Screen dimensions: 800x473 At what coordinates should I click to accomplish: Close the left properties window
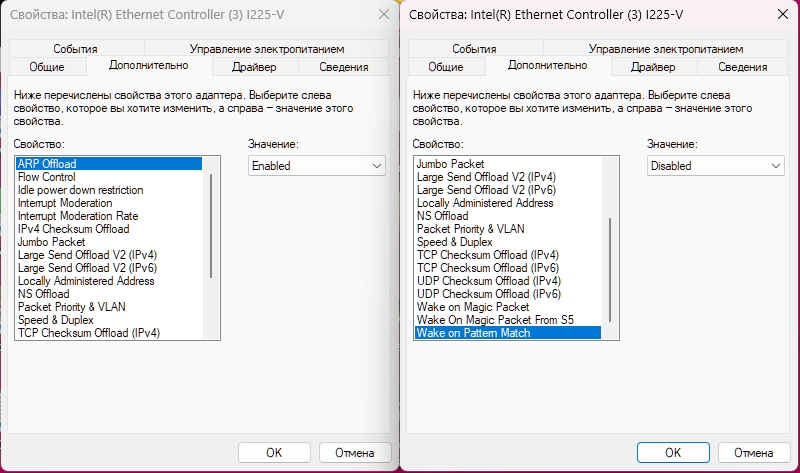pos(384,14)
